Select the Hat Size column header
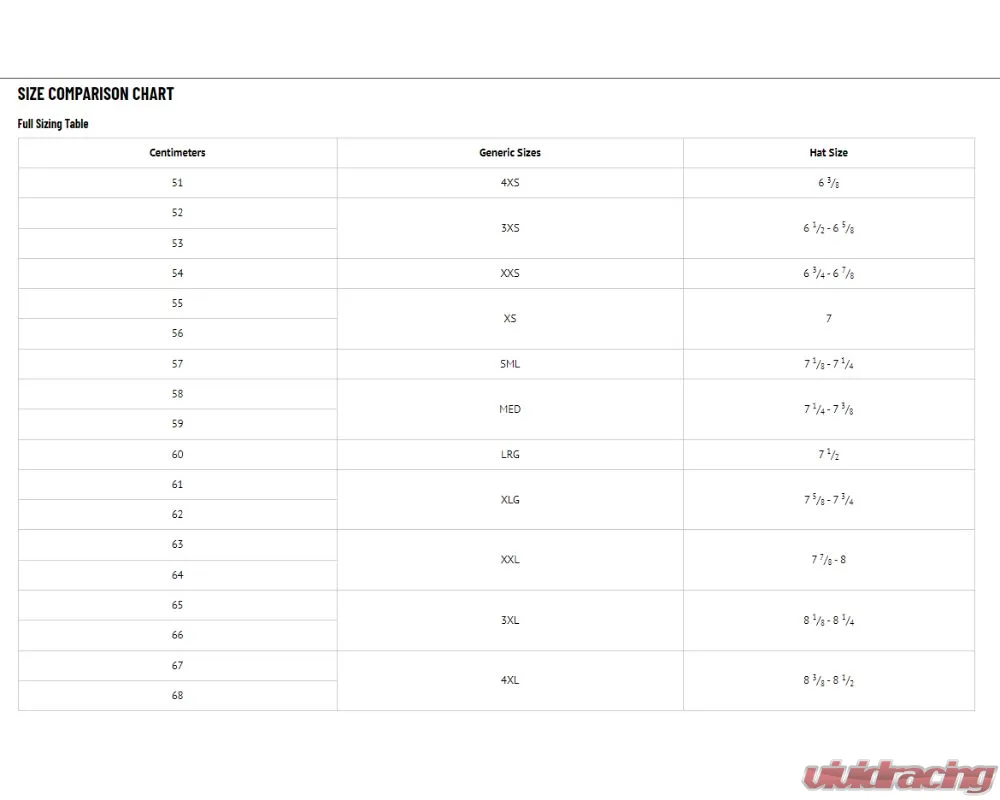 click(828, 152)
